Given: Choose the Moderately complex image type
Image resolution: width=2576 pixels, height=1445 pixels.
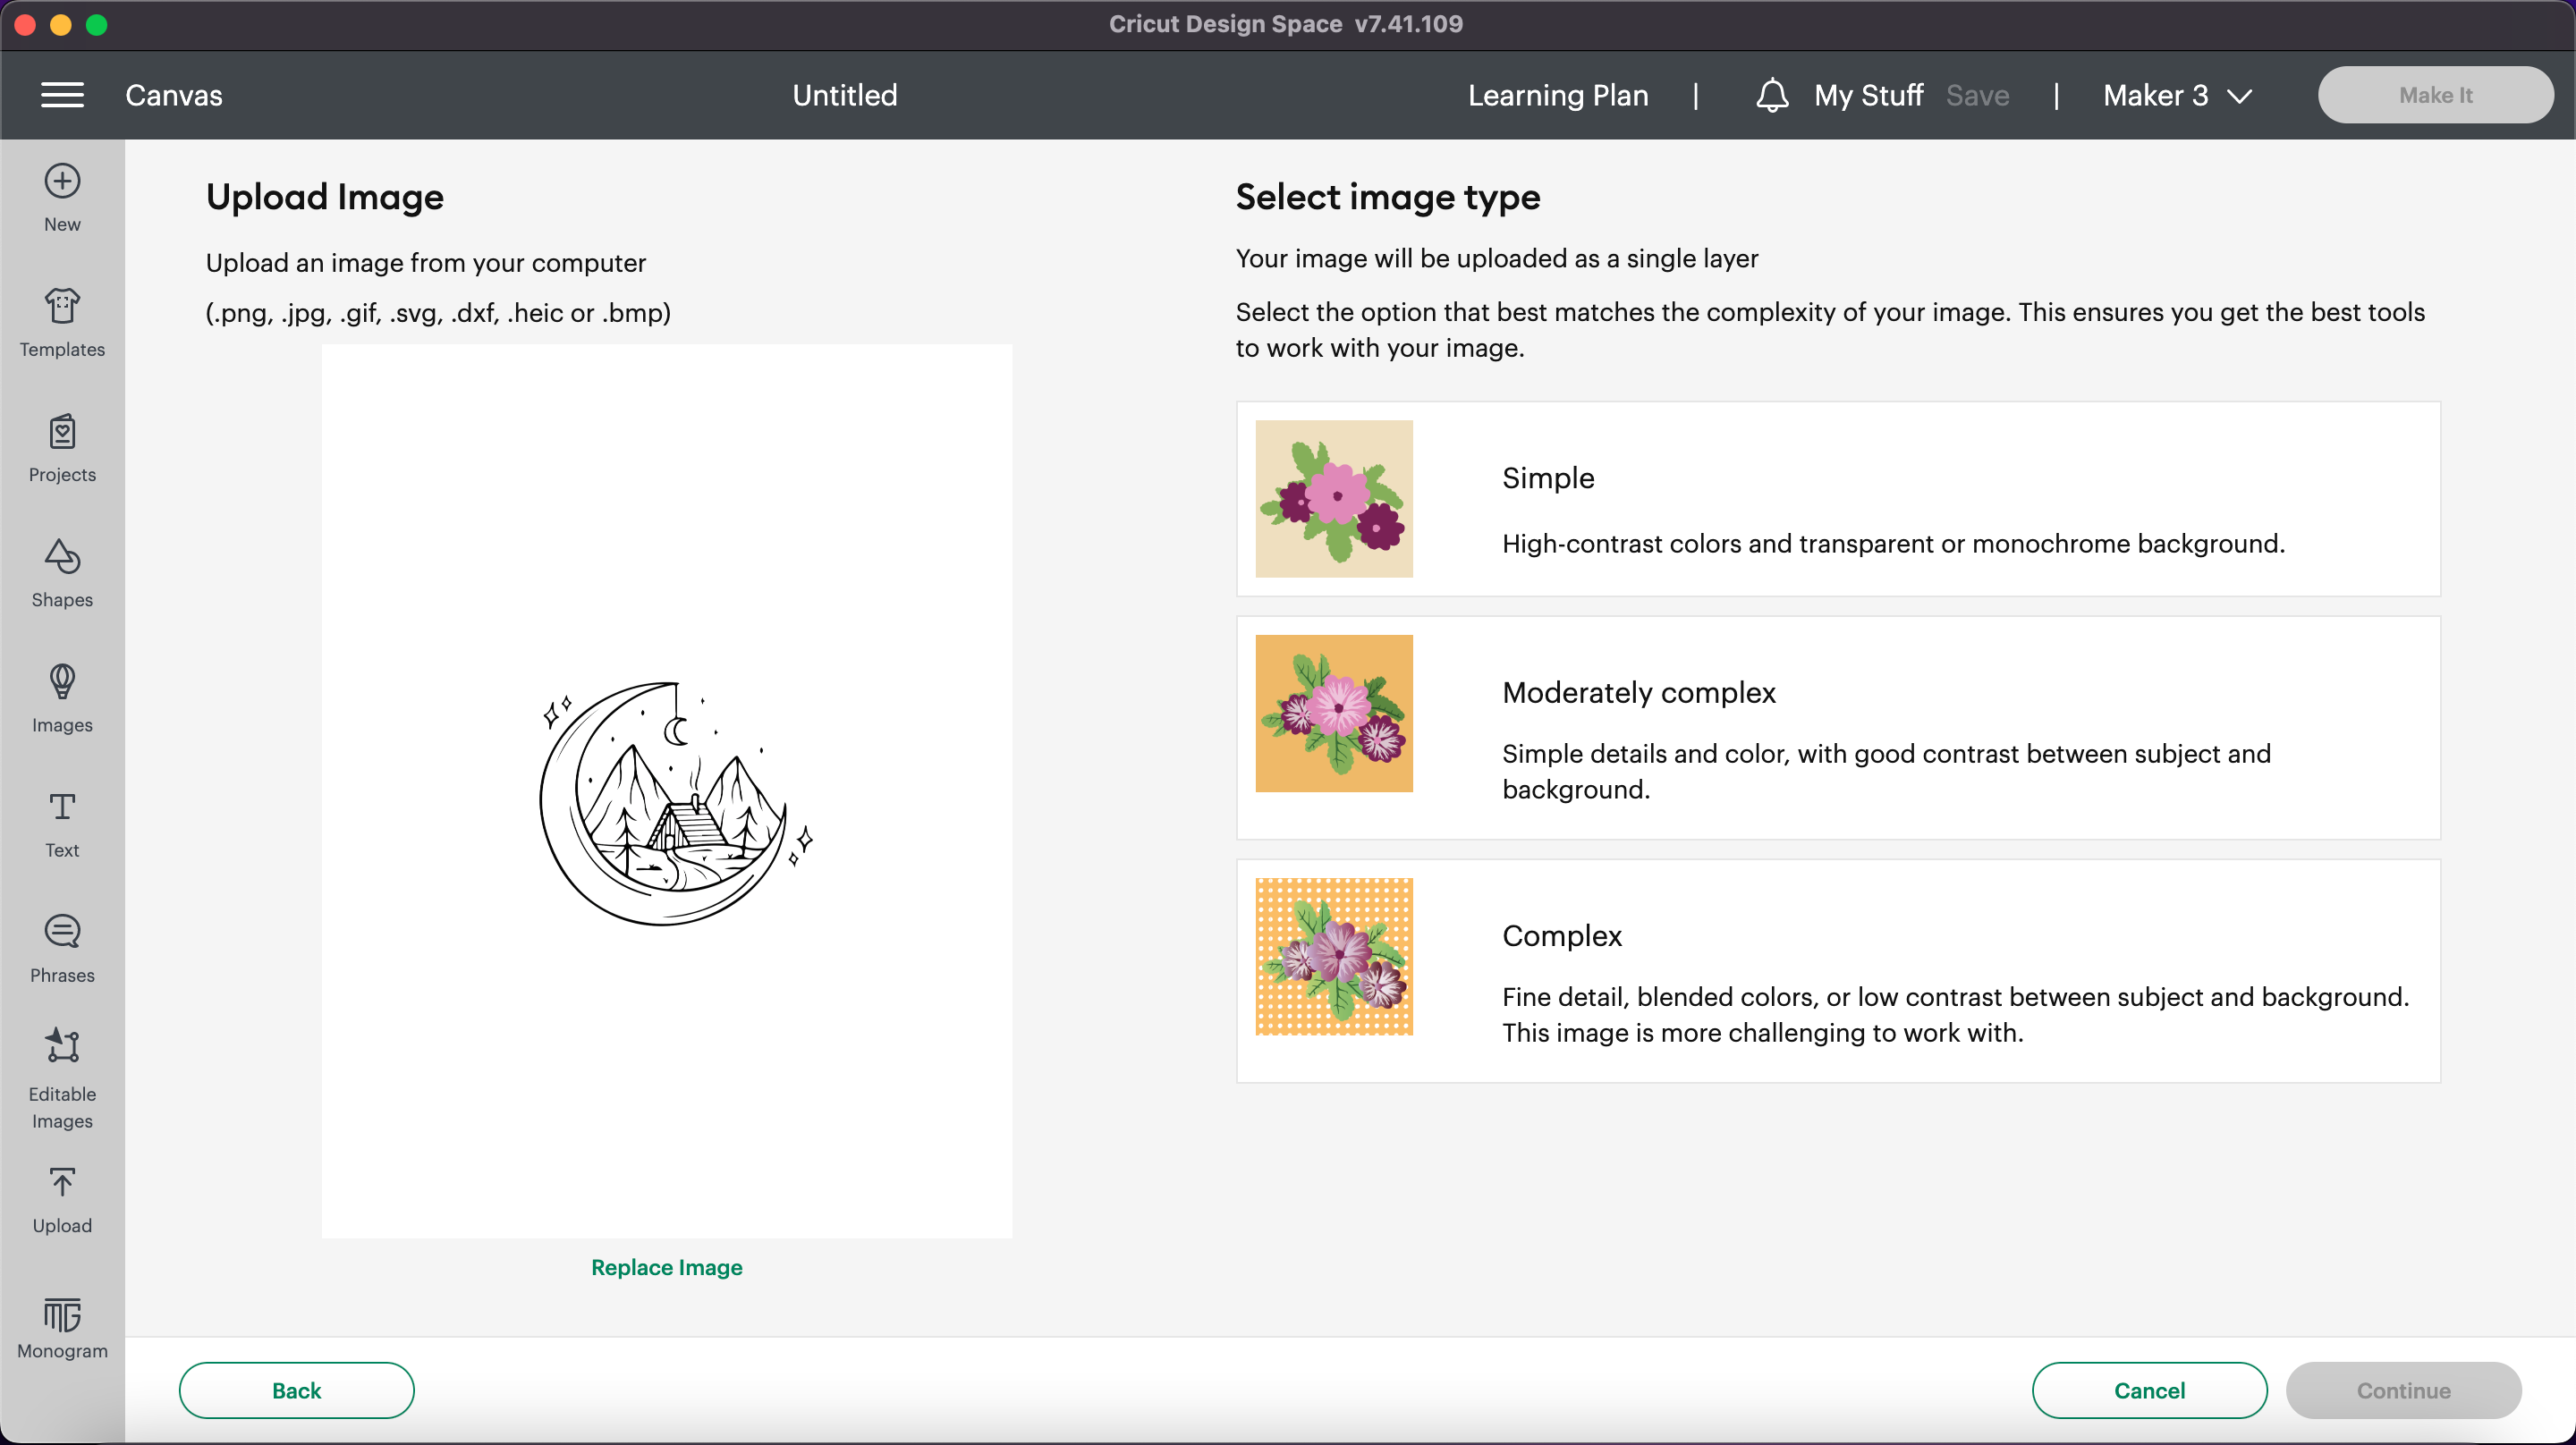Looking at the screenshot, I should 1838,727.
